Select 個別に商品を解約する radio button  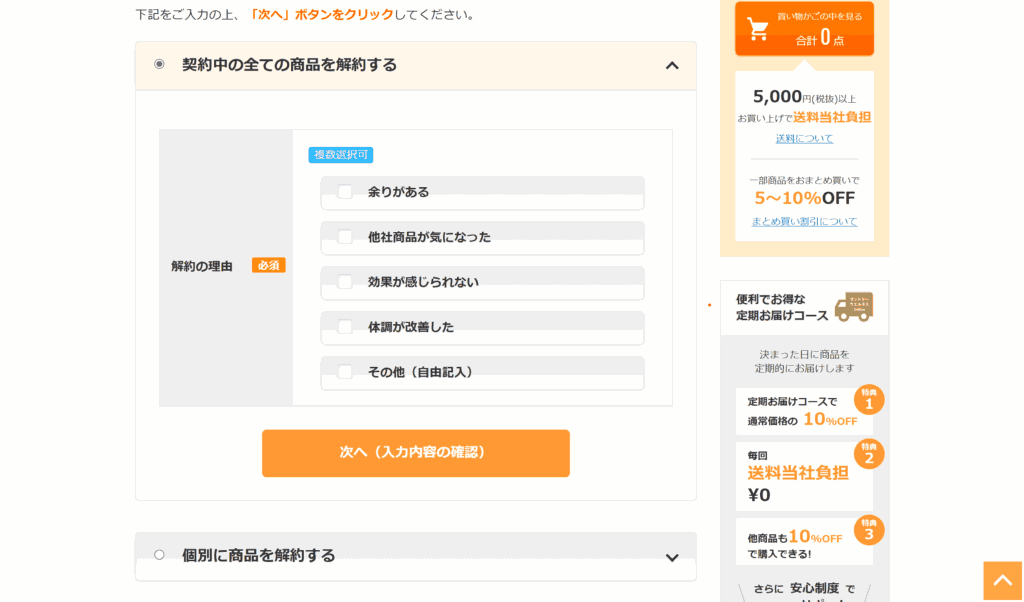159,555
